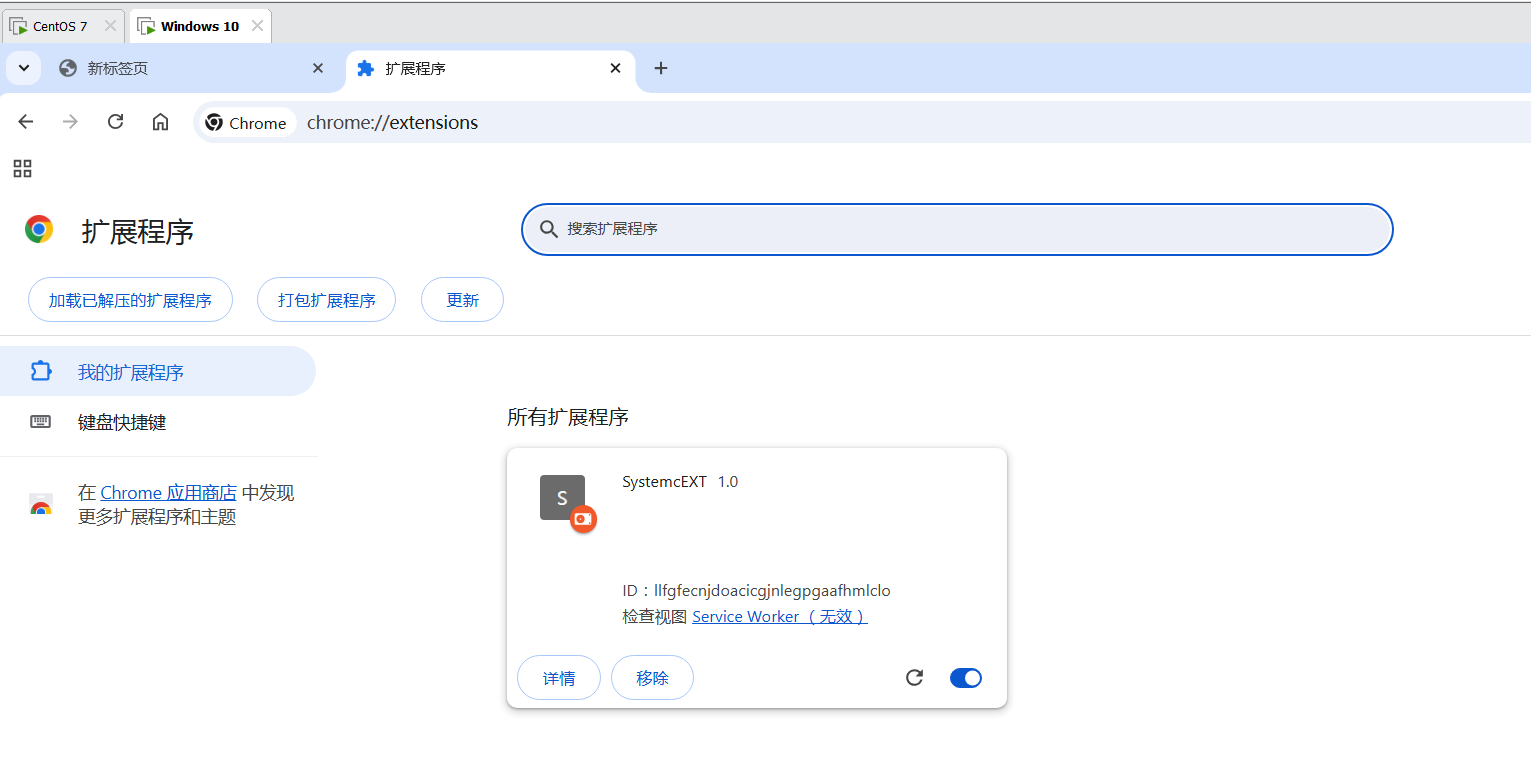Select the Windows 10 VM tab
1531x783 pixels.
(x=200, y=26)
